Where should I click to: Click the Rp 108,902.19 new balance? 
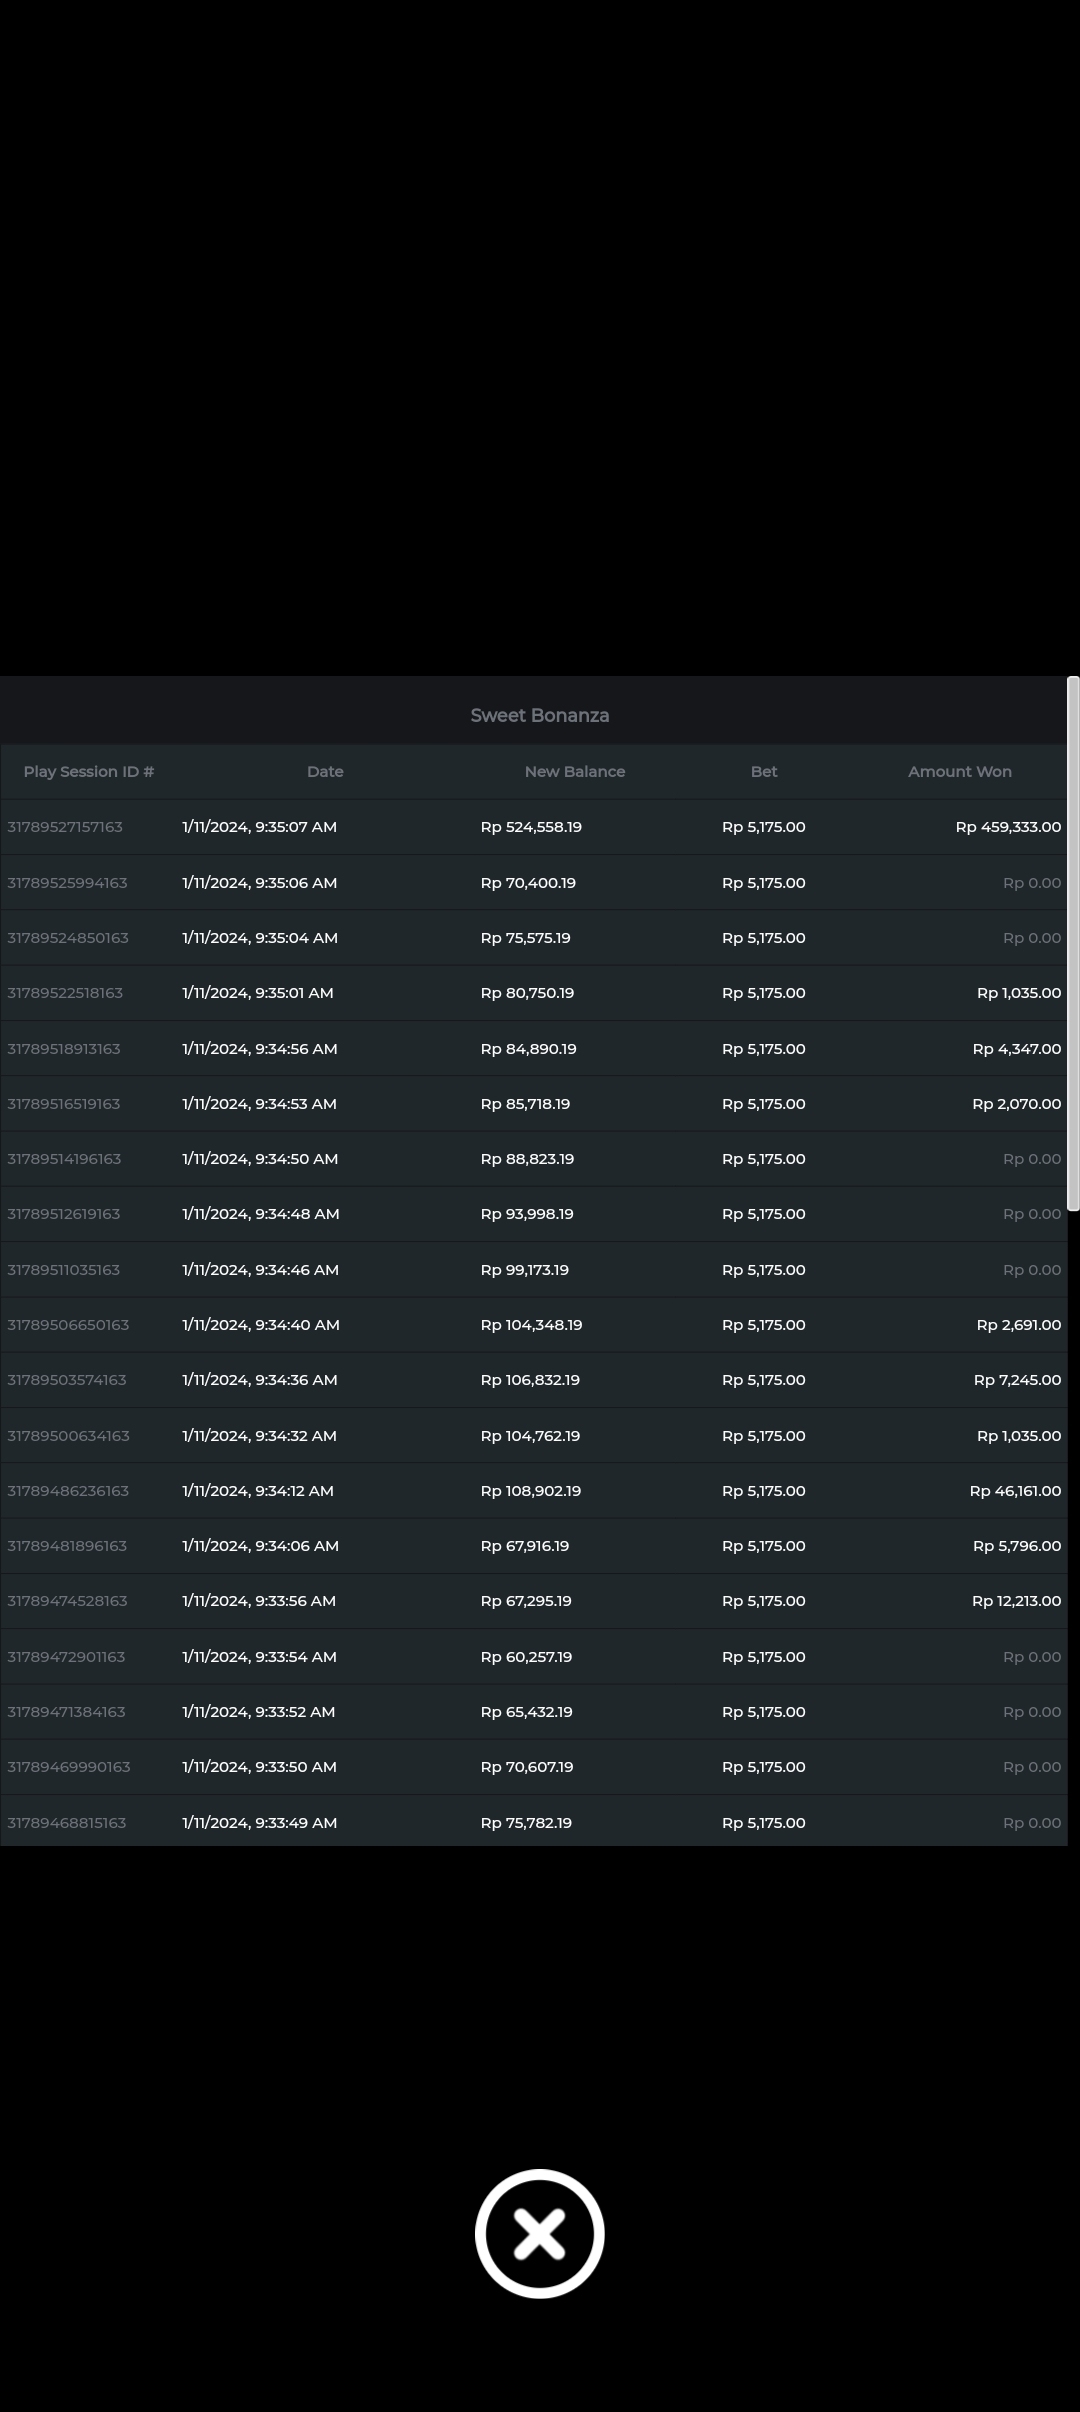point(531,1491)
